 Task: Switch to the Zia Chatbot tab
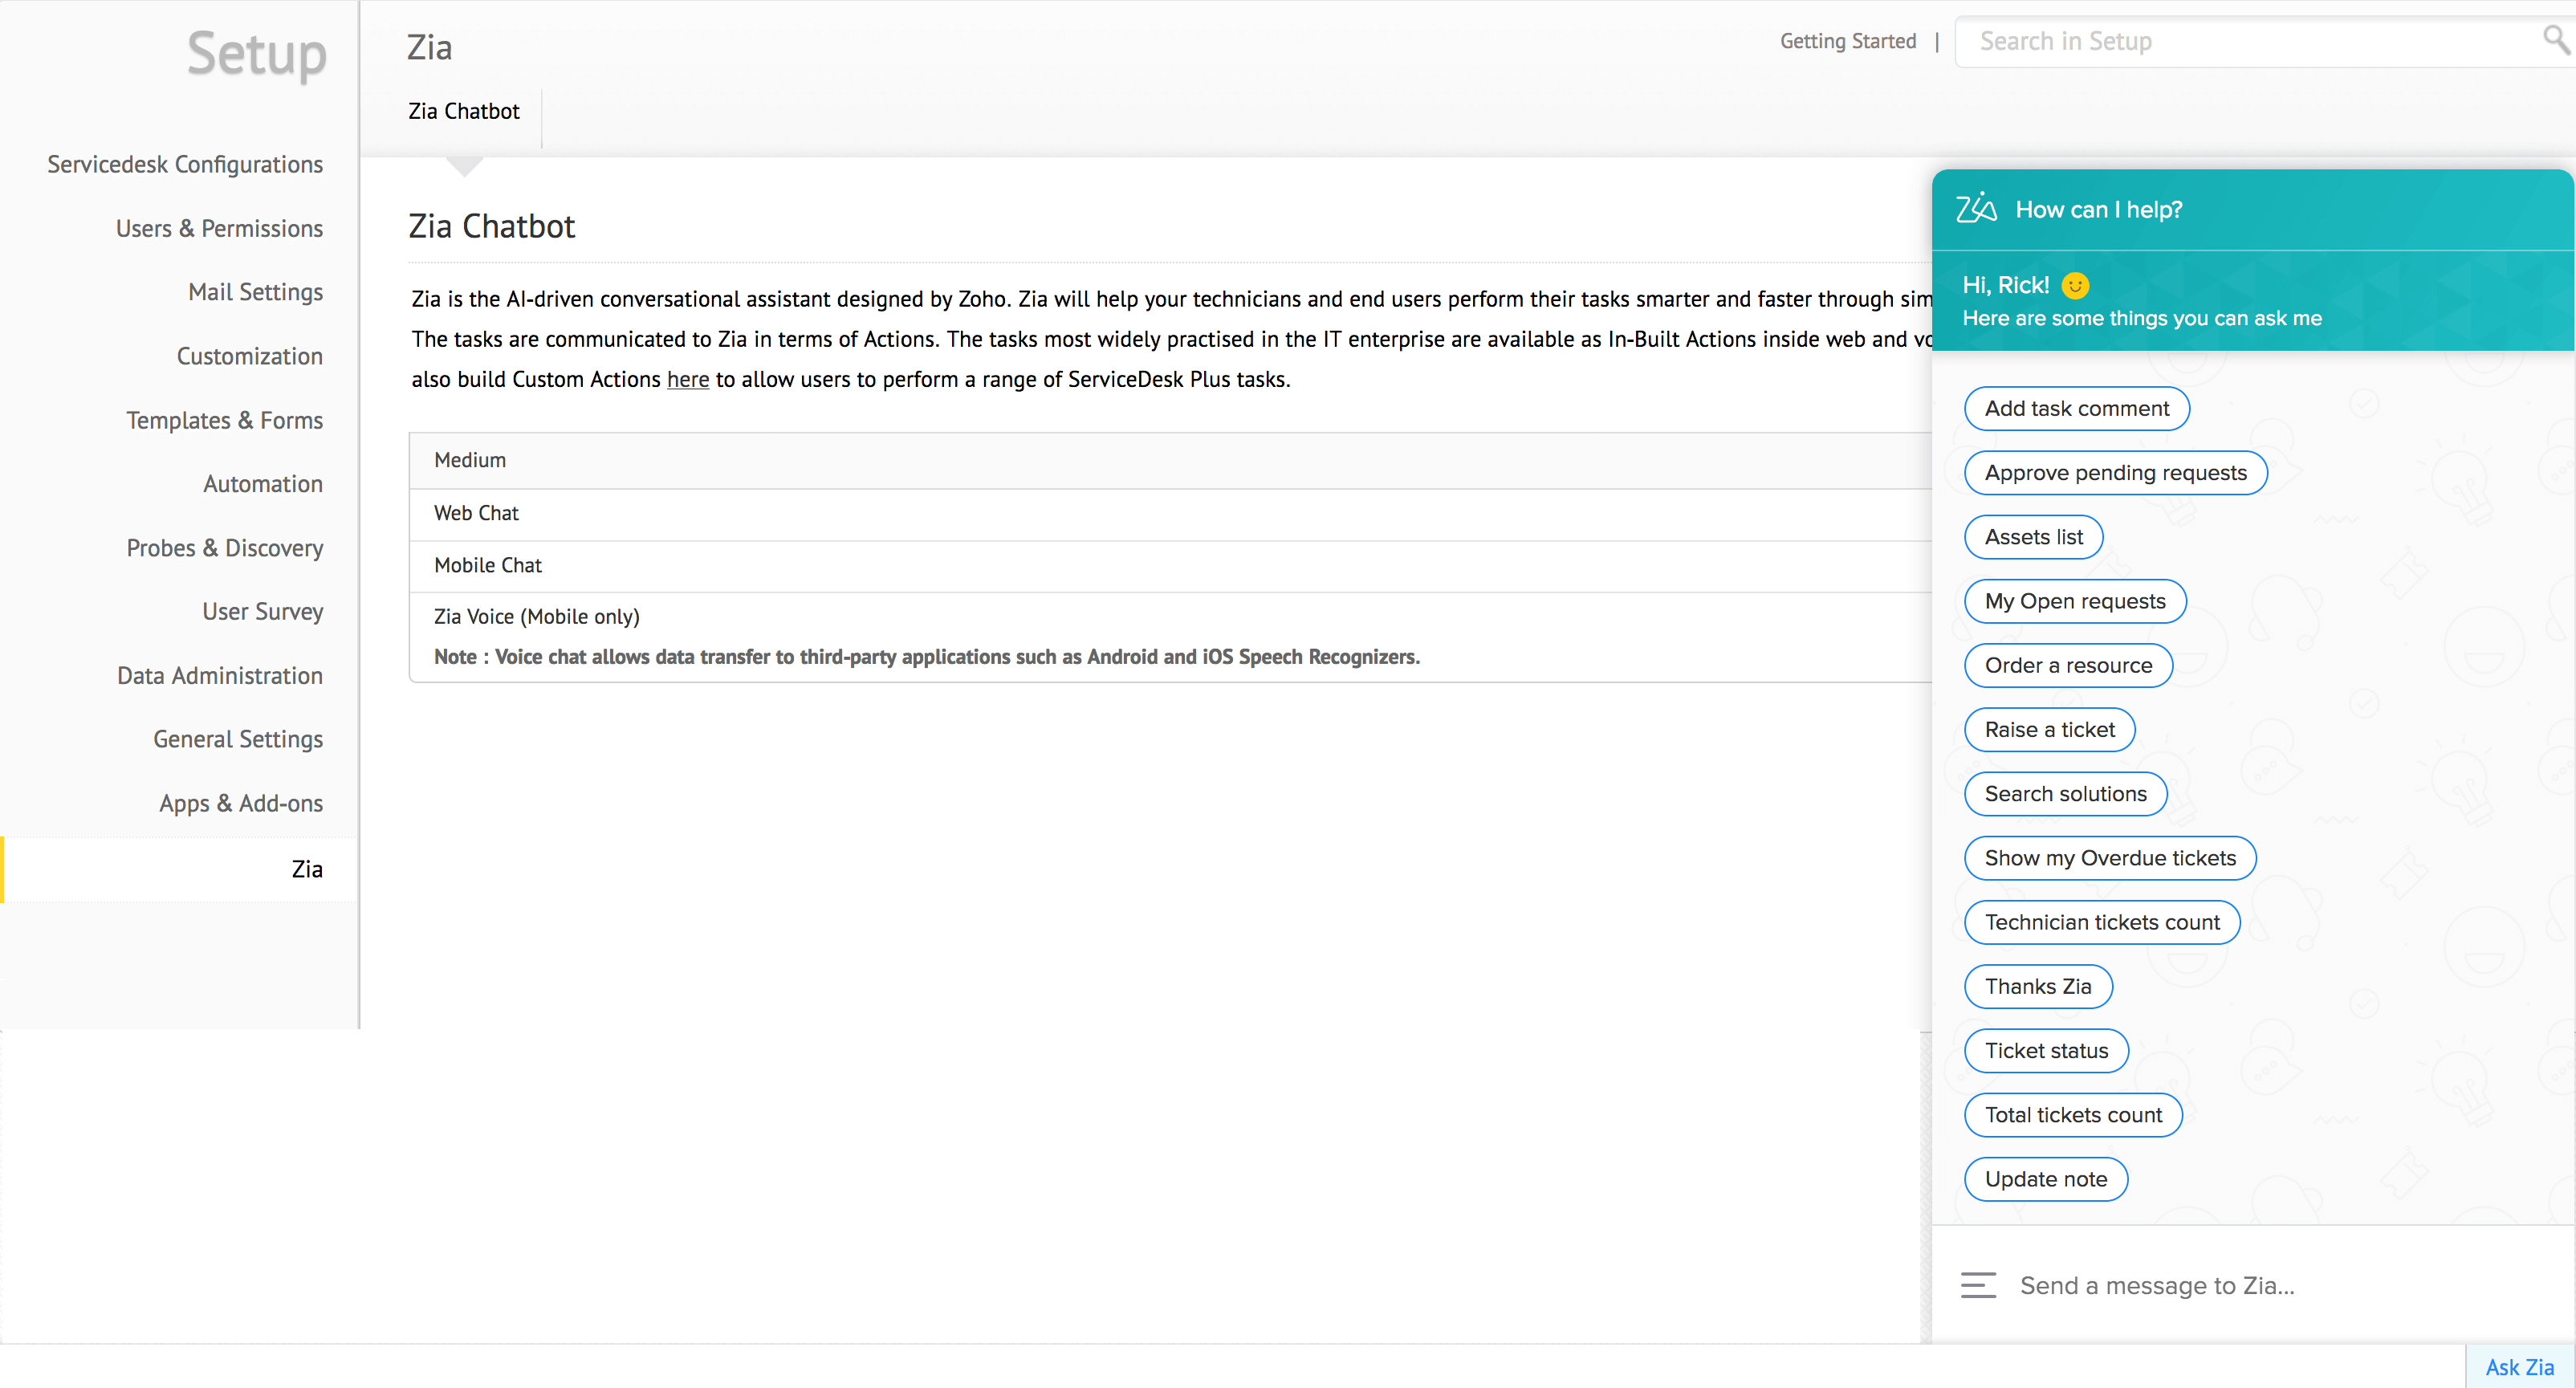click(463, 111)
